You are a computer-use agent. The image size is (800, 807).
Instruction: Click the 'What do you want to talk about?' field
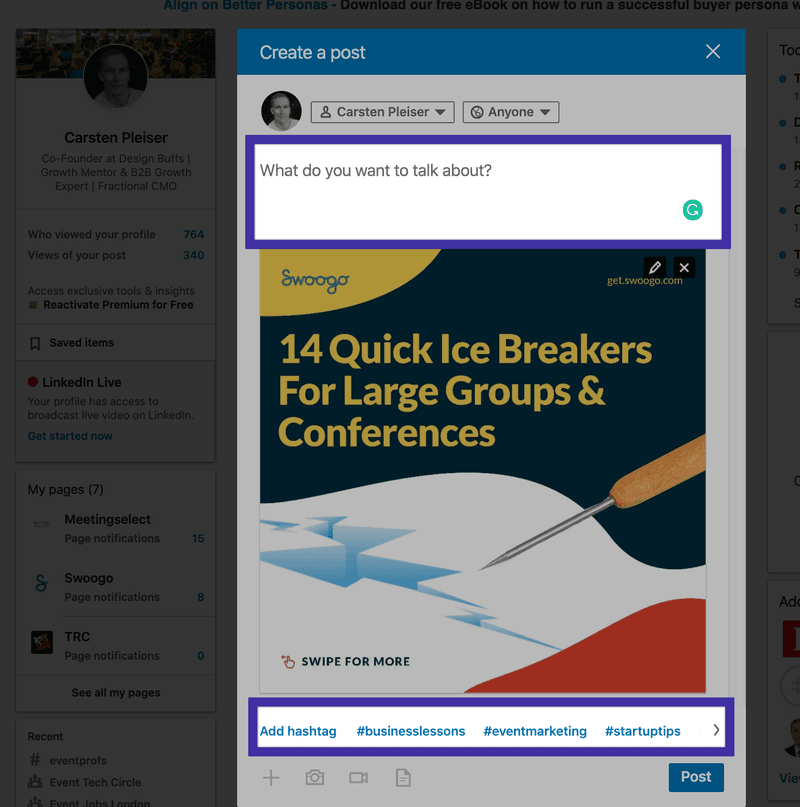point(488,191)
